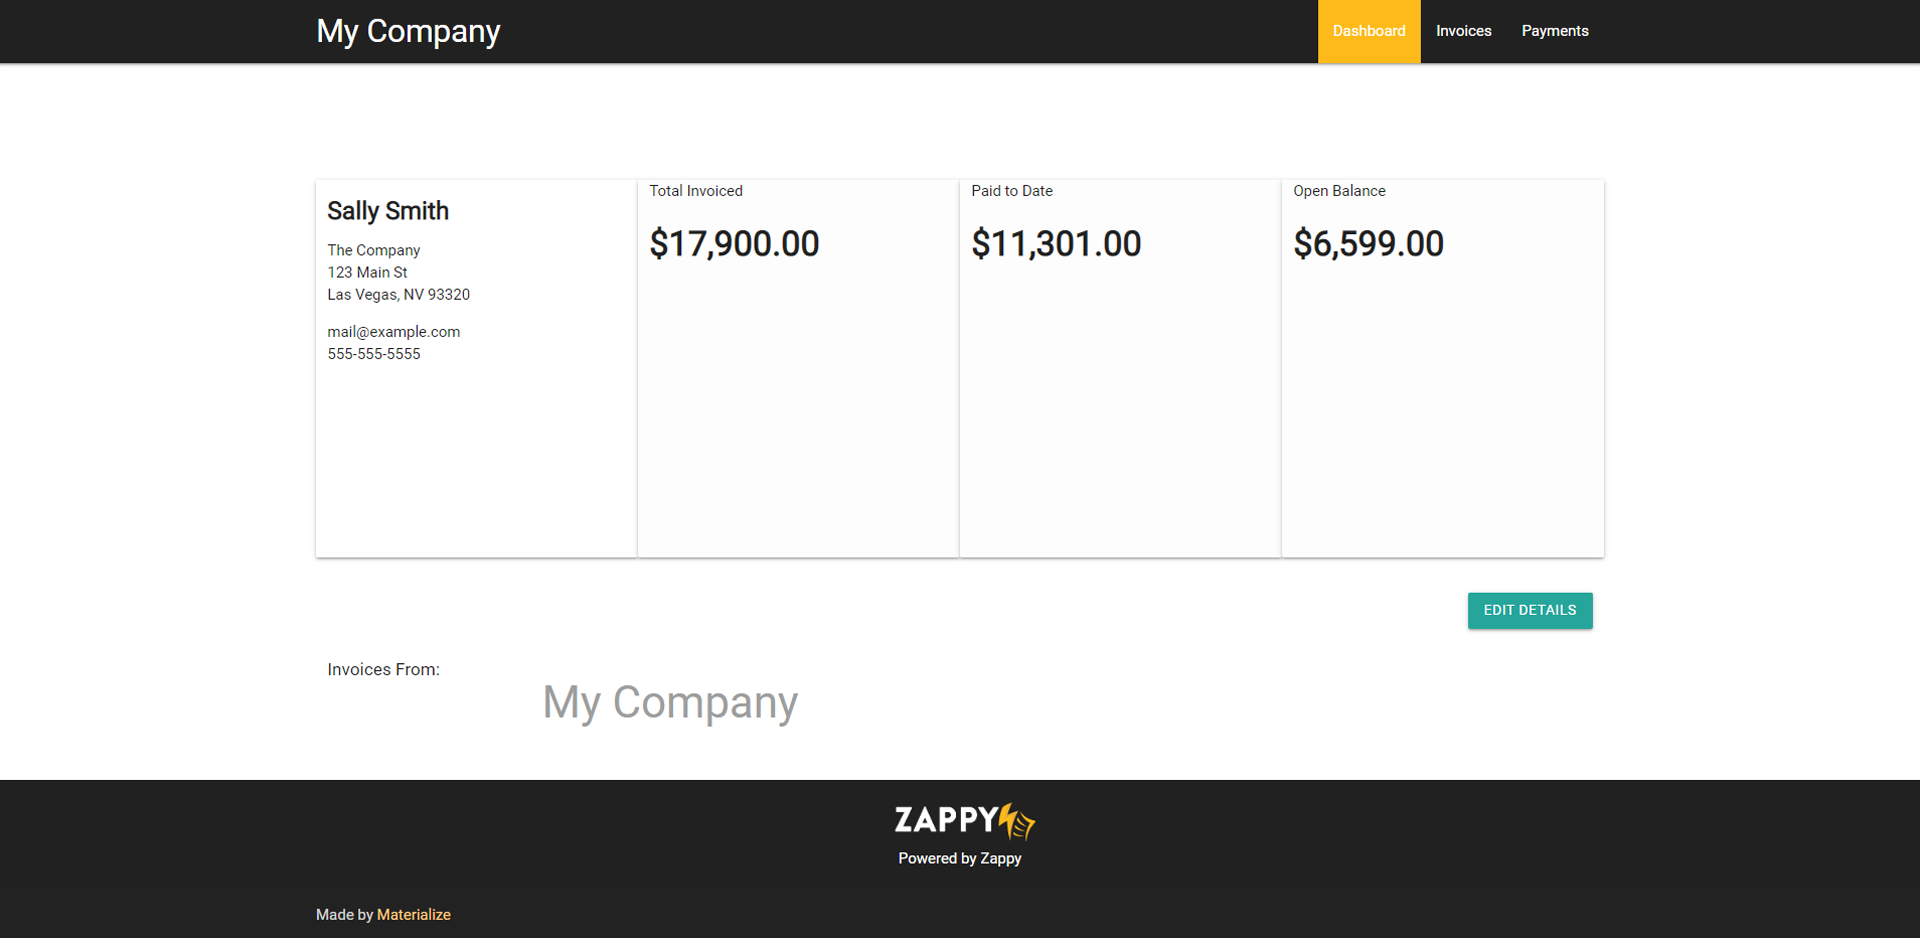Screen dimensions: 1920x938
Task: Click the Powered by Zappy text
Action: (959, 858)
